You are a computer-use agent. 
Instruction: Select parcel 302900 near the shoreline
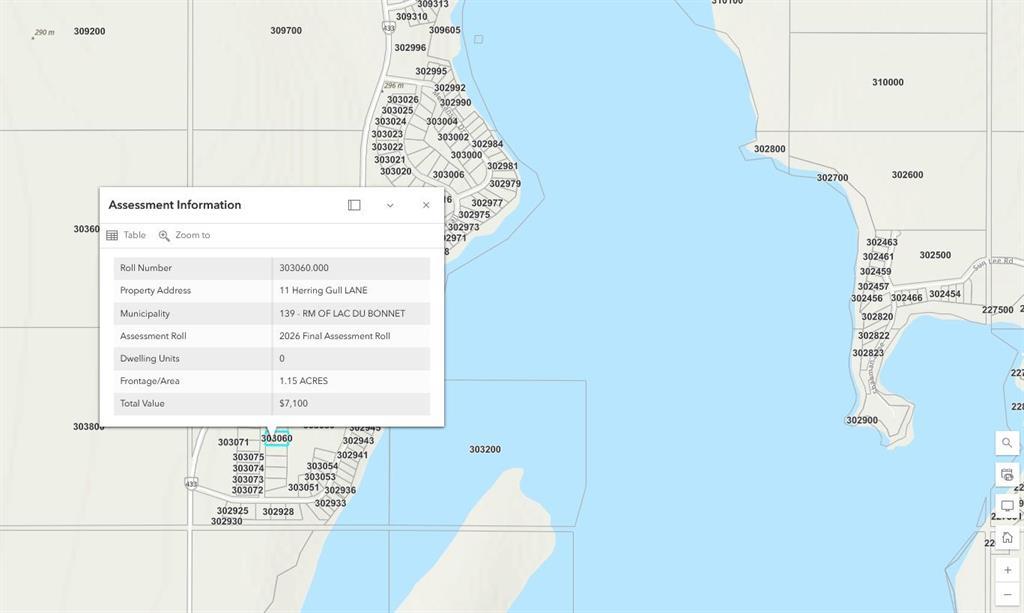tap(862, 421)
